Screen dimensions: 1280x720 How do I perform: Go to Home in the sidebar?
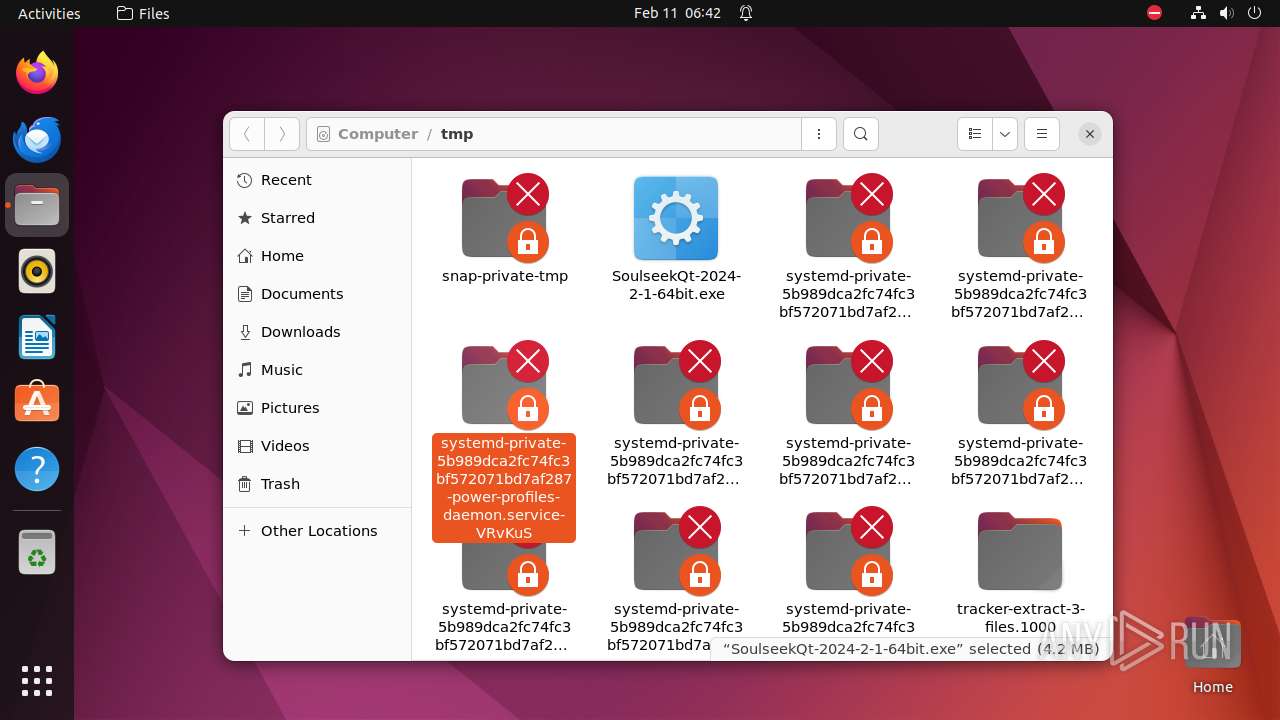pos(317,256)
